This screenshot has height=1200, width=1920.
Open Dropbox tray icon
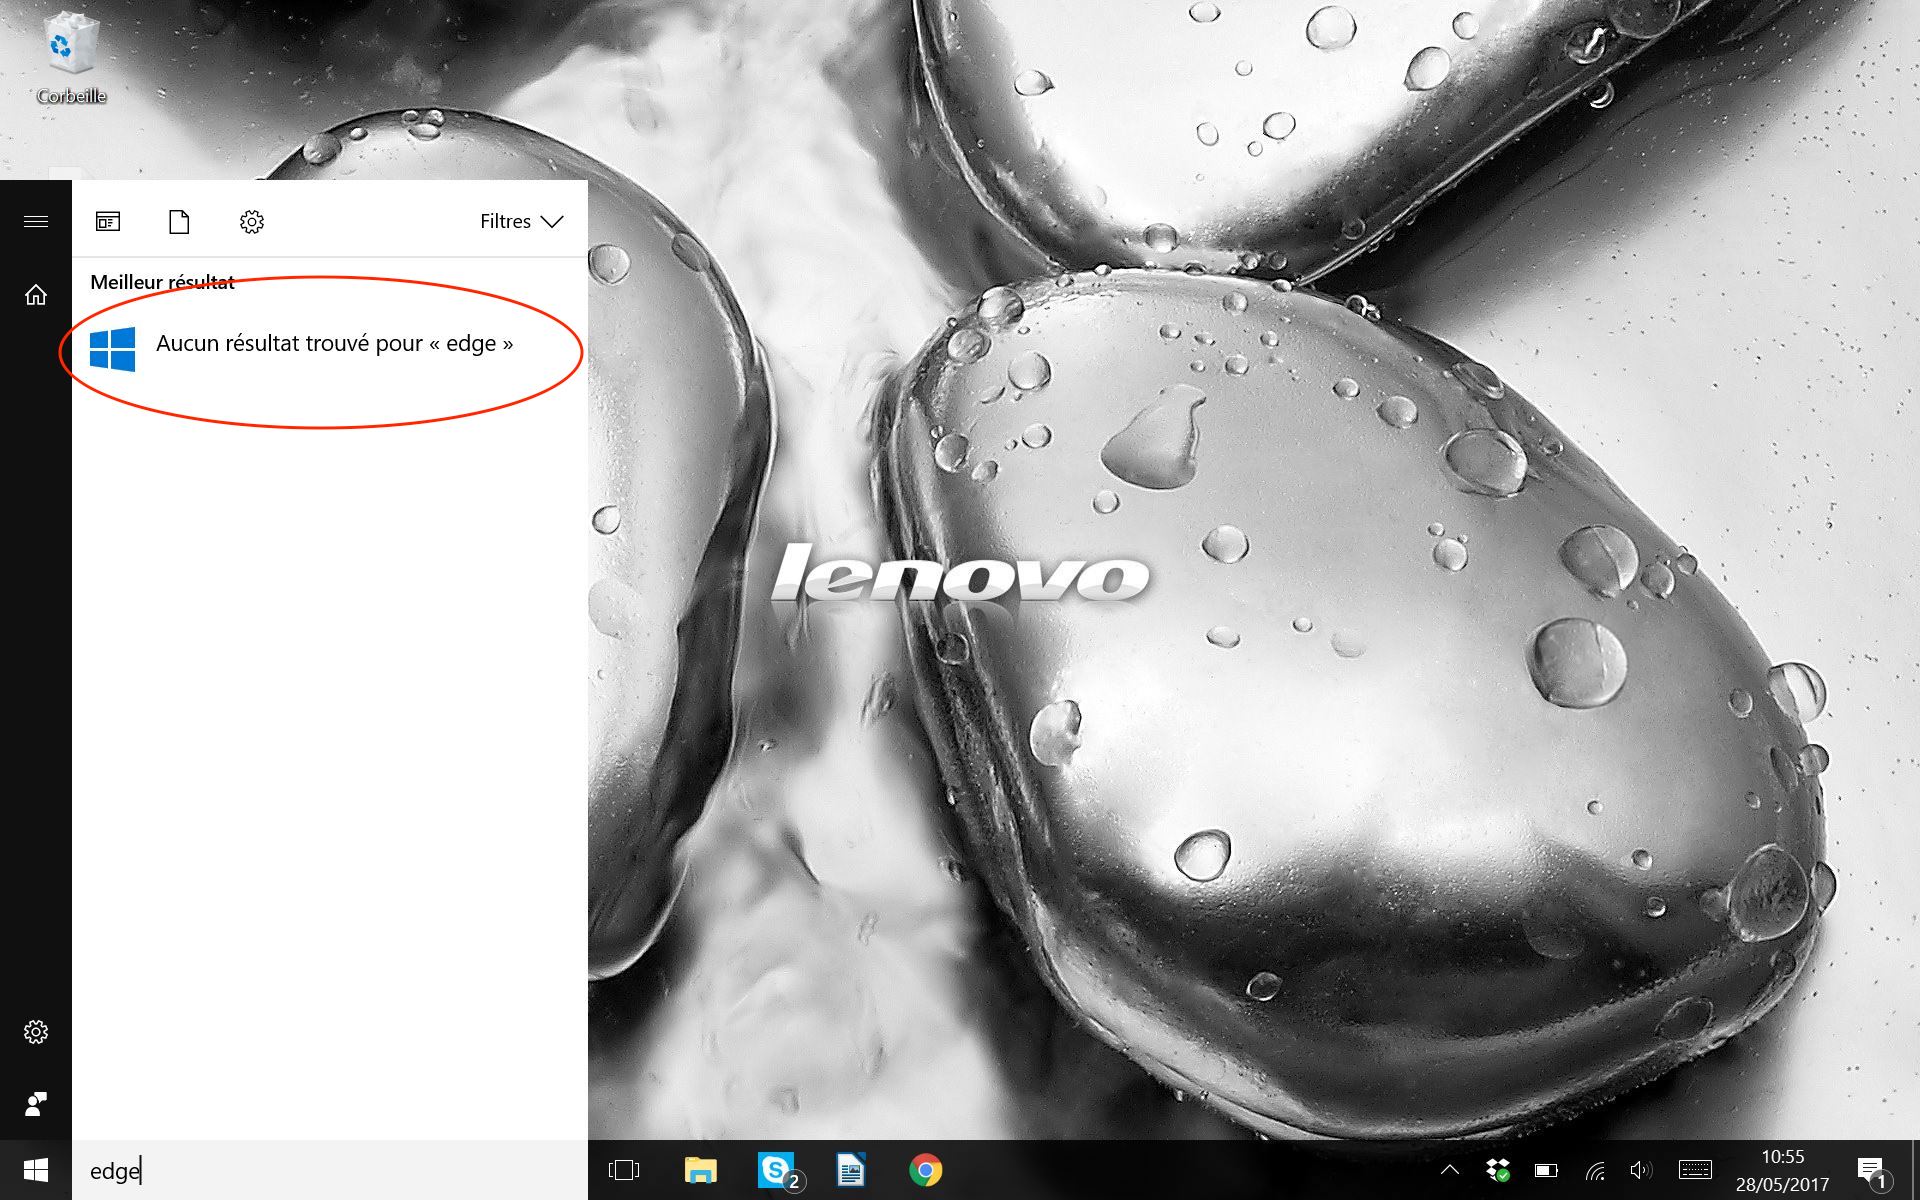(1497, 1170)
